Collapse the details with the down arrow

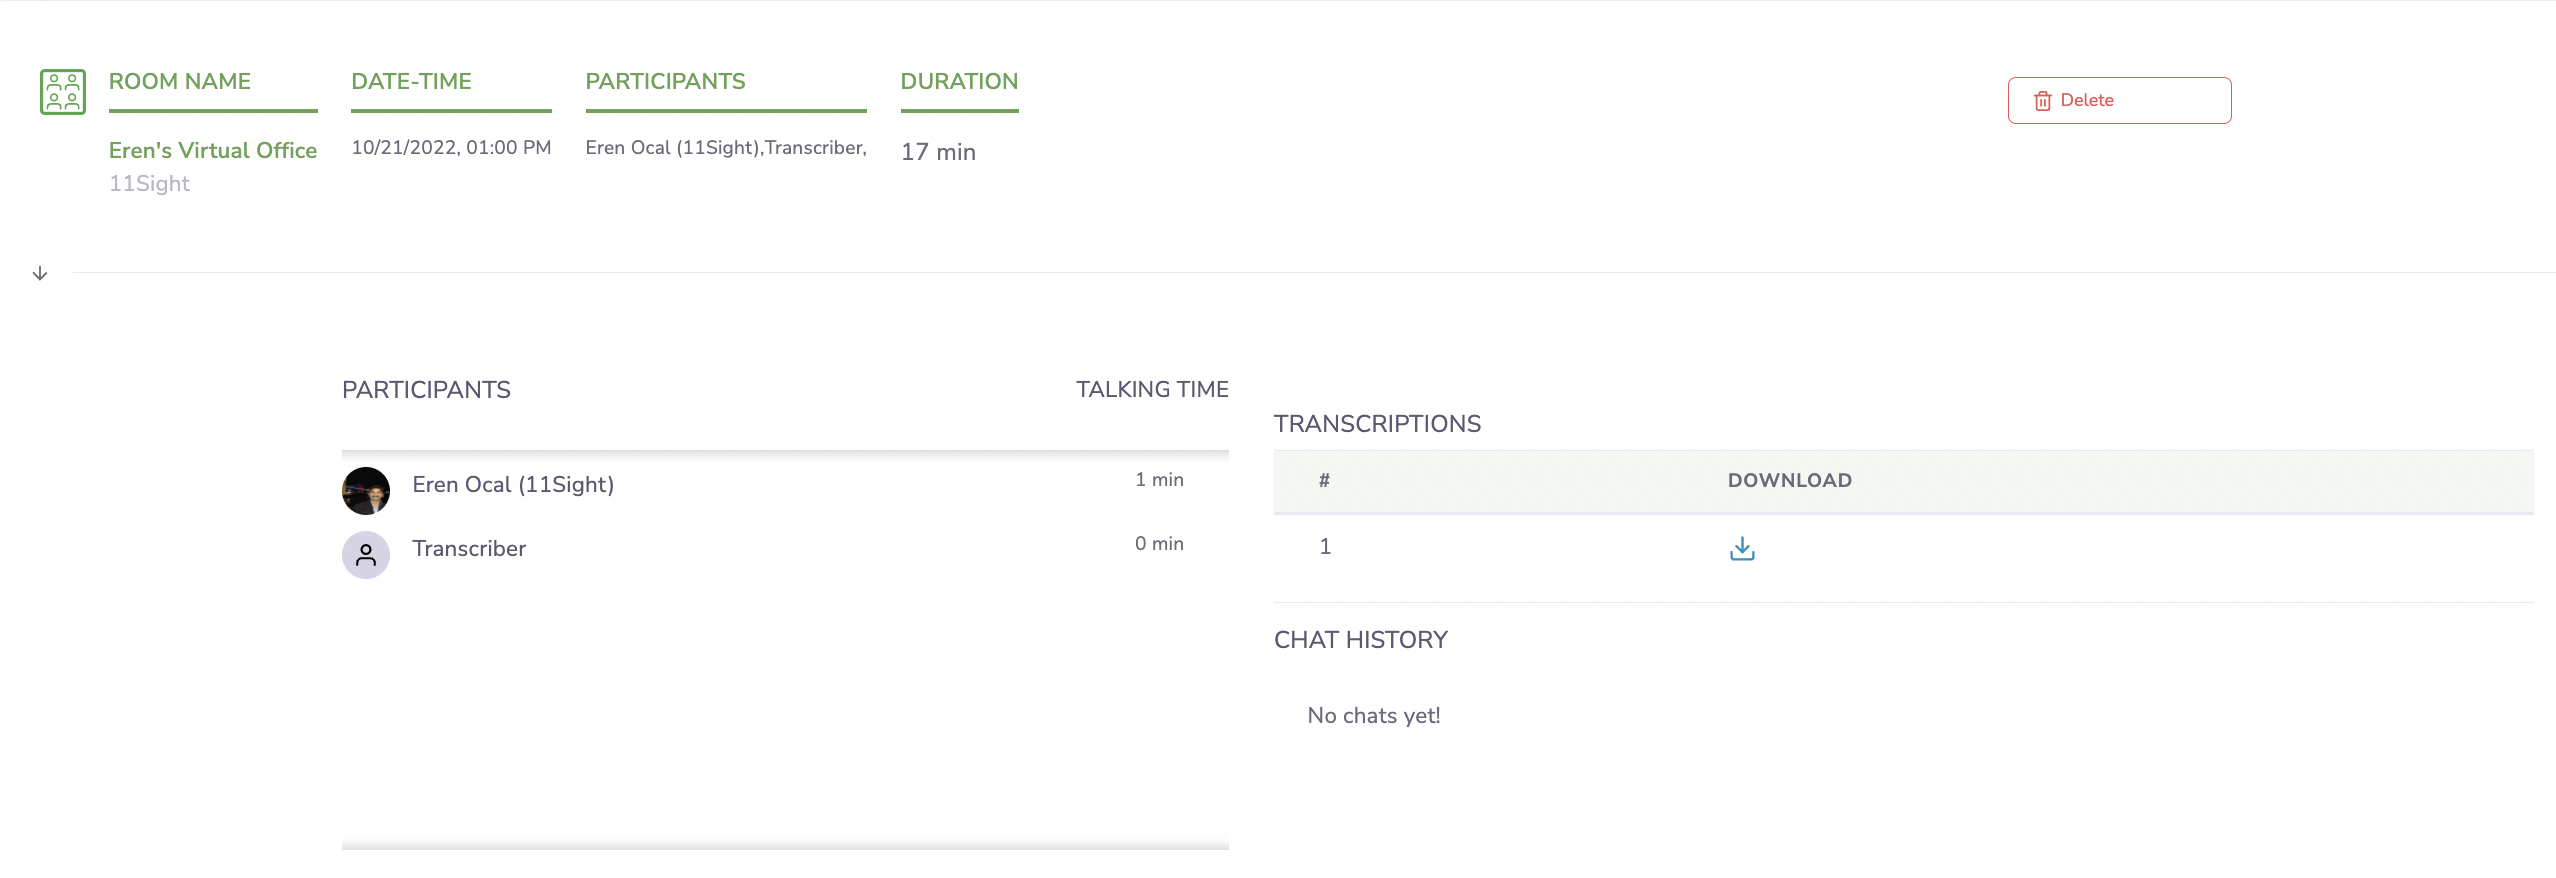click(x=40, y=273)
